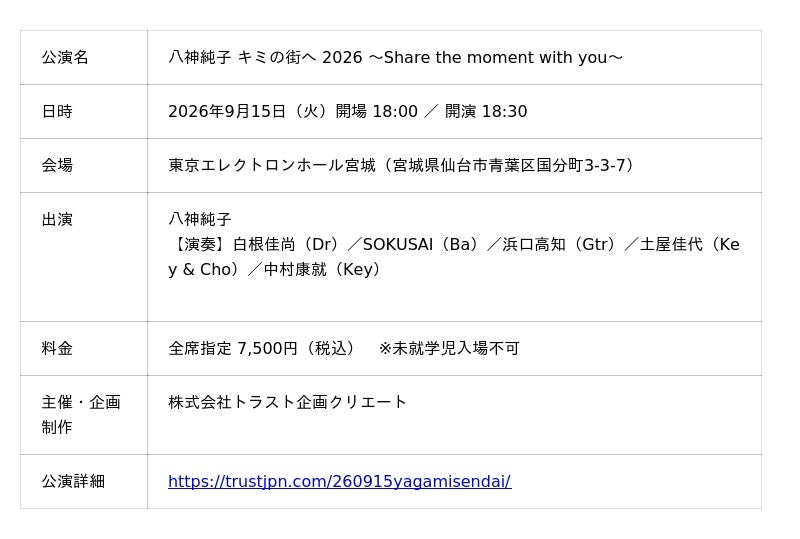Click the 開演 18:30 start time text
Image resolution: width=800 pixels, height=539 pixels.
pos(486,111)
